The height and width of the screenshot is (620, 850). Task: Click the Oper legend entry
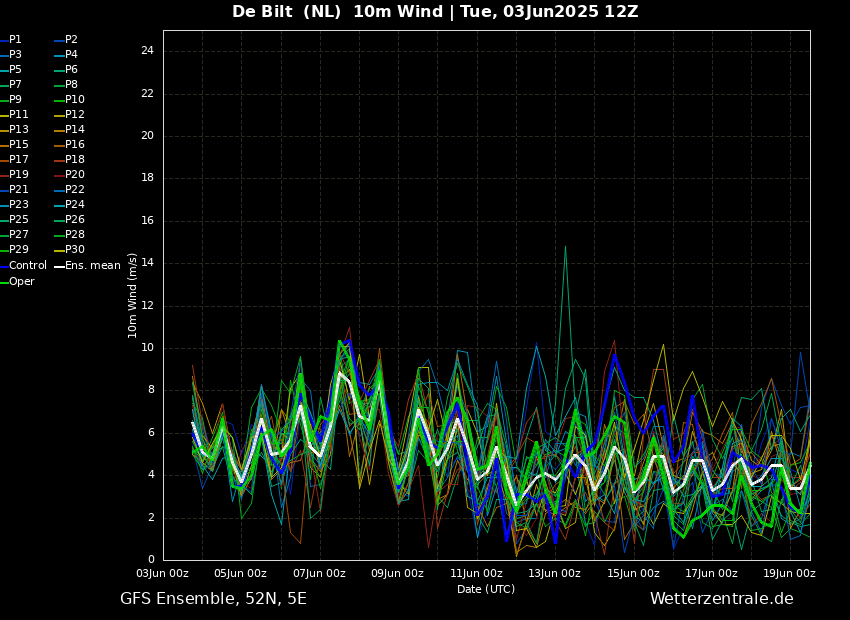pyautogui.click(x=22, y=282)
